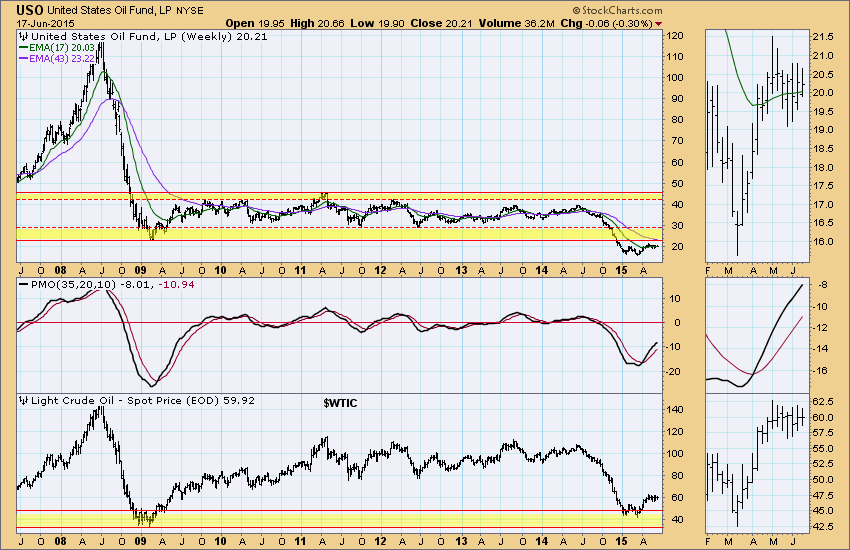Click the red '-10.94' PMO signal value
The height and width of the screenshot is (550, 850).
click(x=176, y=284)
